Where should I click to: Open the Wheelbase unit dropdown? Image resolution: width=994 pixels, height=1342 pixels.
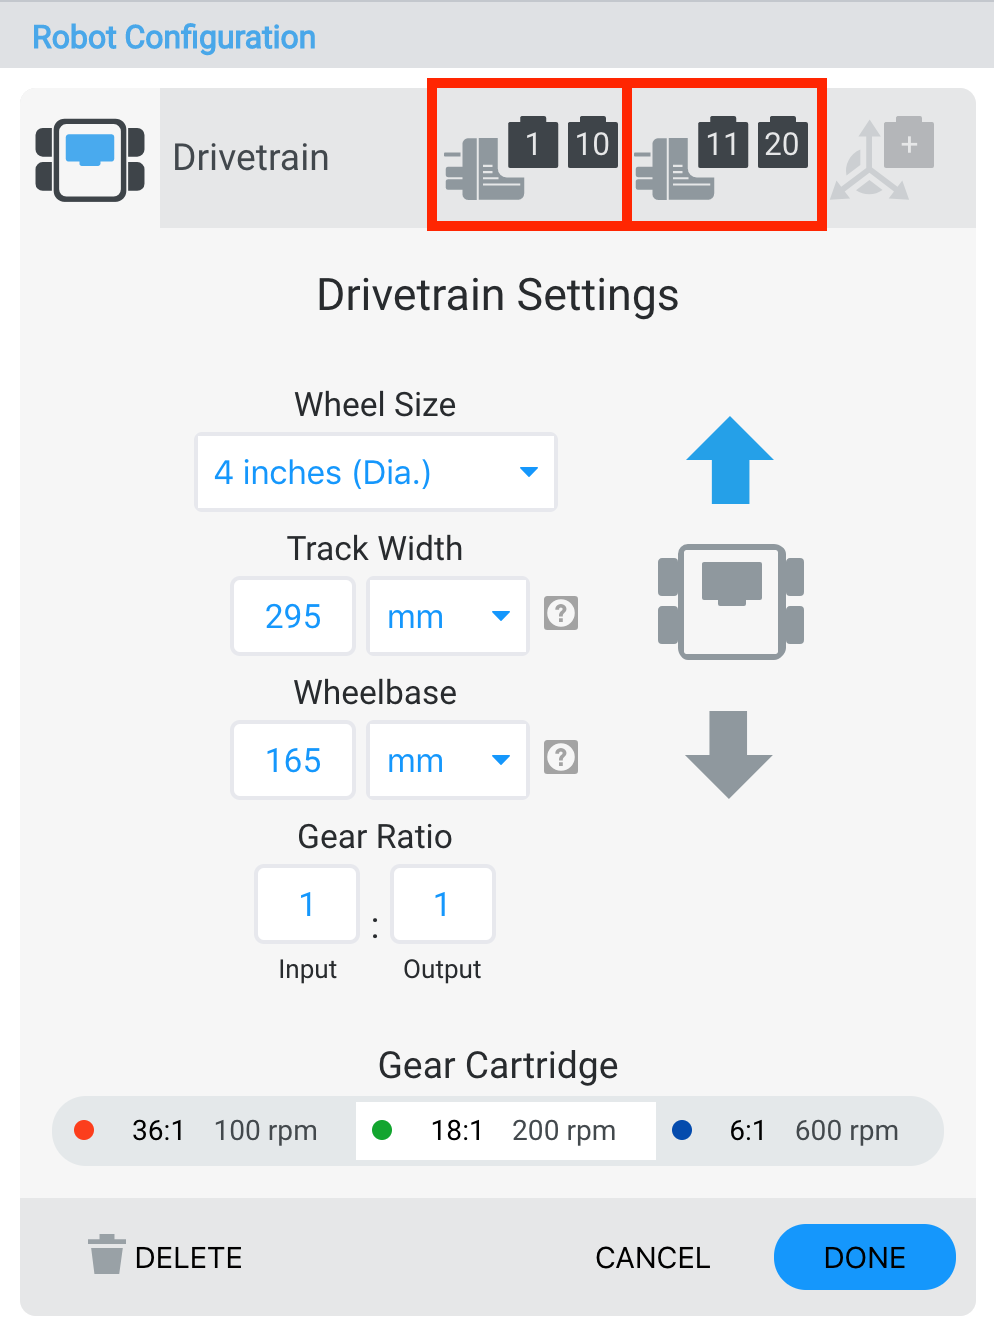447,760
